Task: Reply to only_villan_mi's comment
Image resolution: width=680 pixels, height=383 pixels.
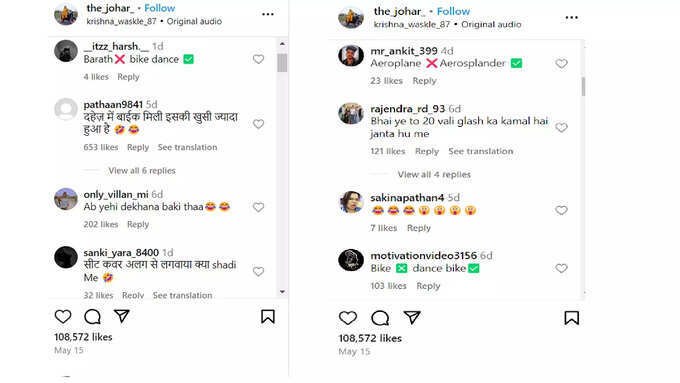Action: [x=138, y=224]
